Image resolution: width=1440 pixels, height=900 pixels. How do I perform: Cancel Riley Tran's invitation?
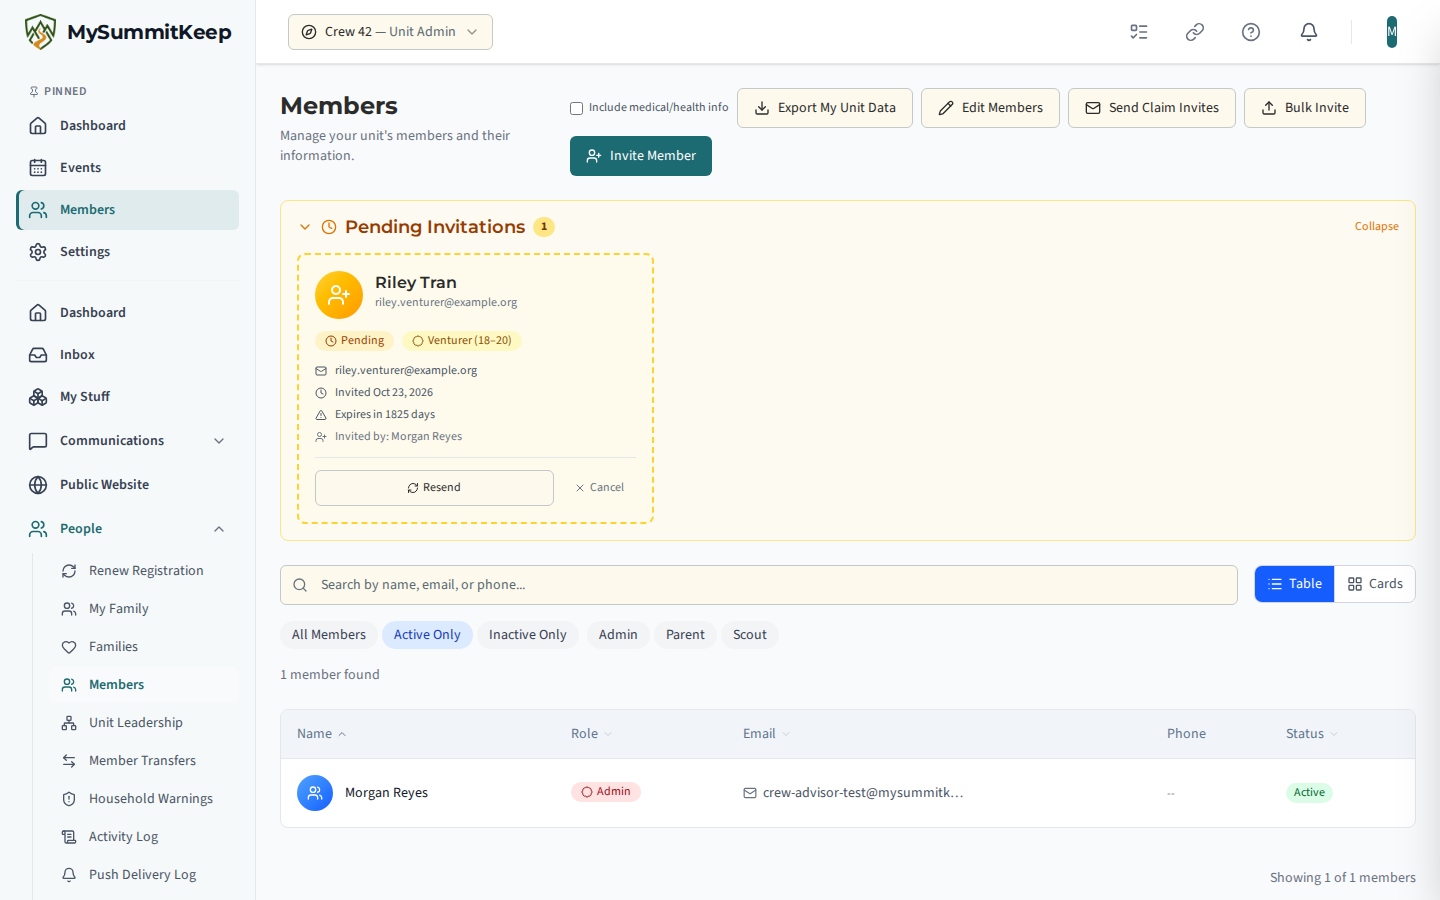point(600,488)
